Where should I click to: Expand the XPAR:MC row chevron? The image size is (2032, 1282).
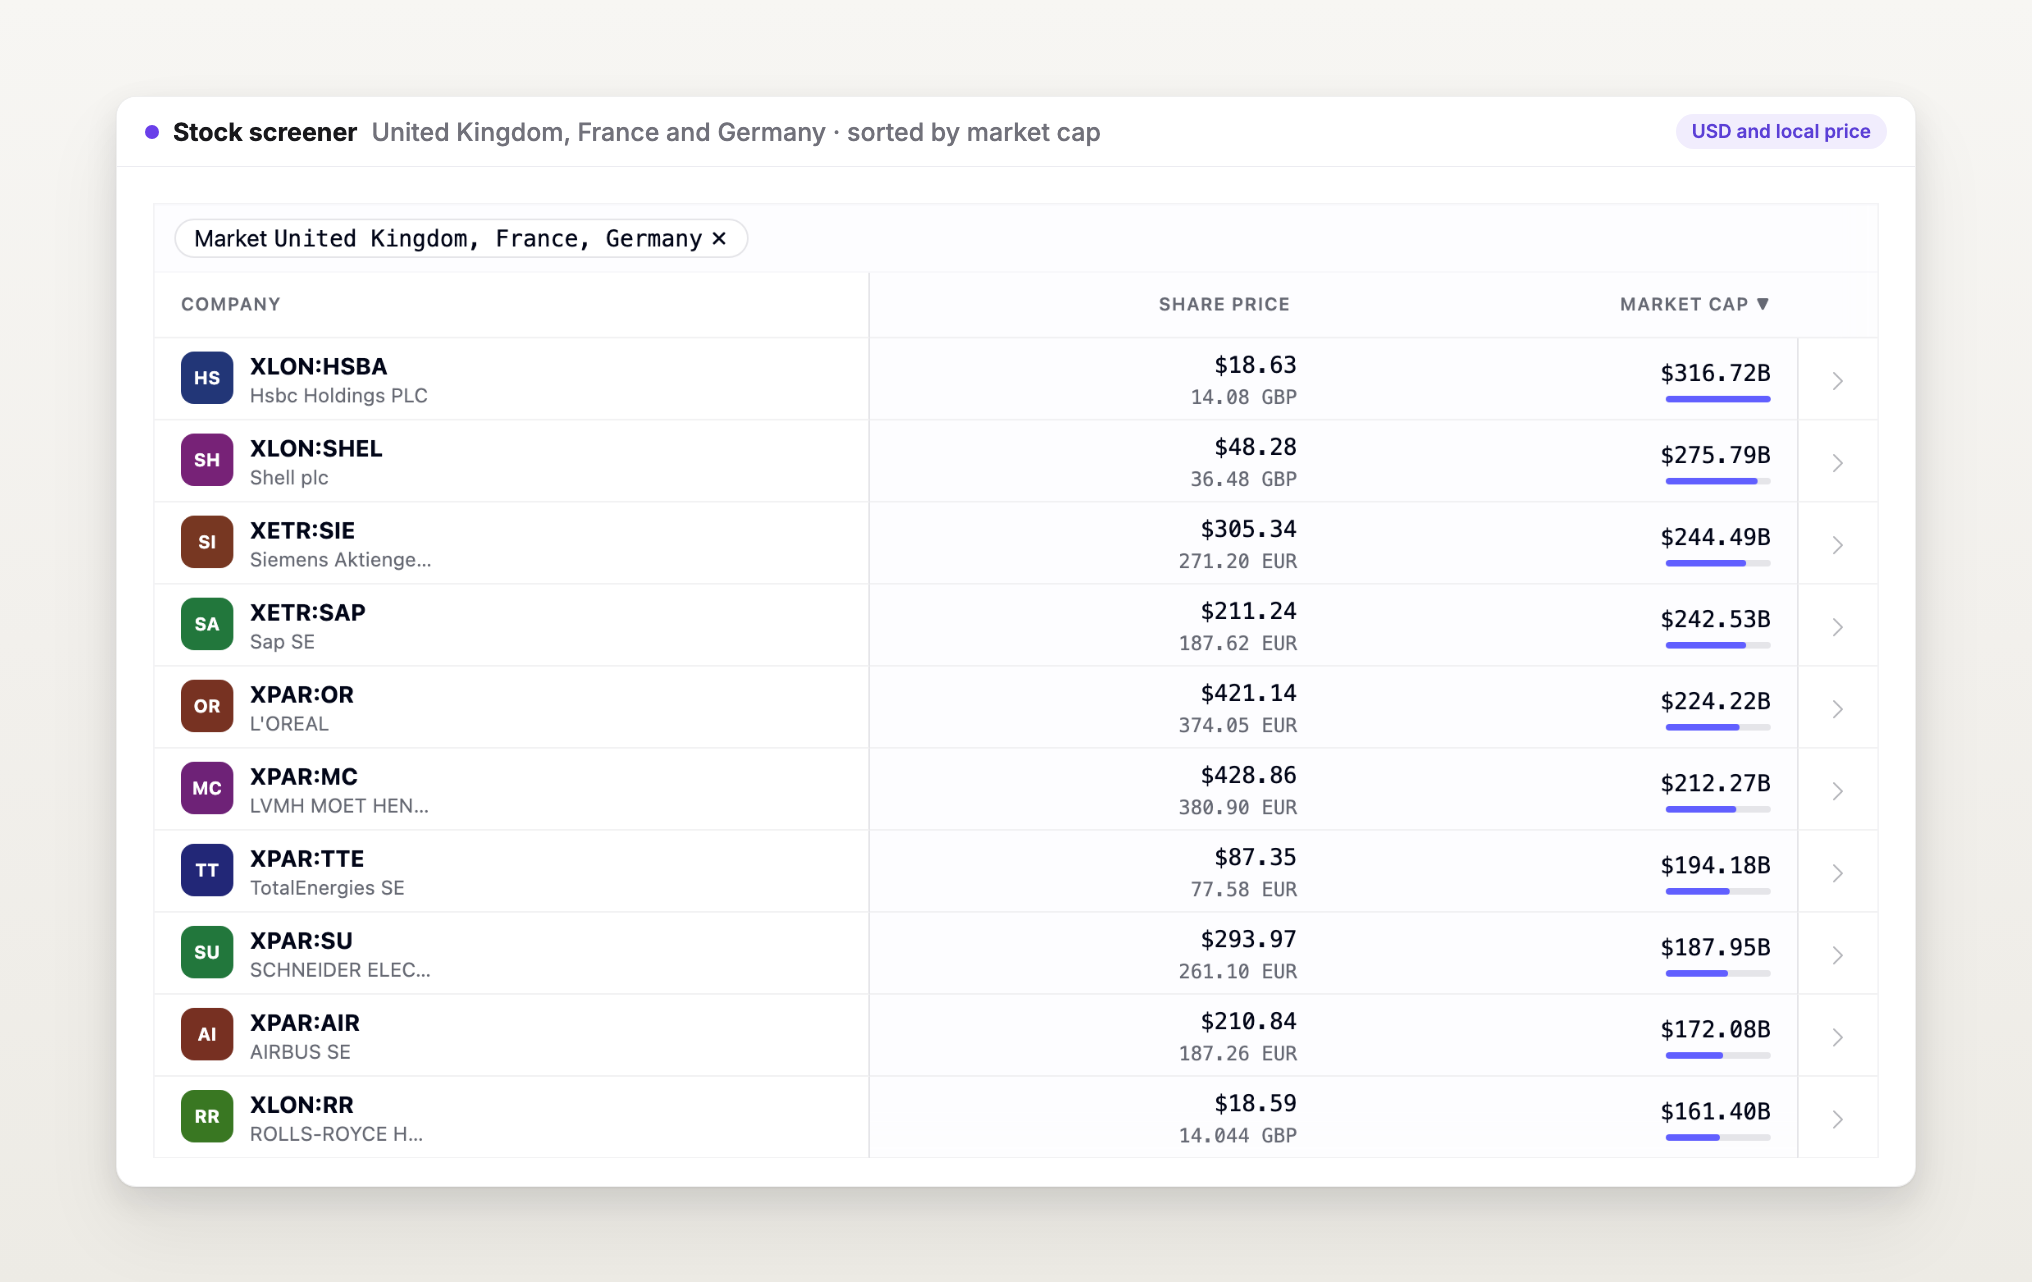coord(1838,790)
